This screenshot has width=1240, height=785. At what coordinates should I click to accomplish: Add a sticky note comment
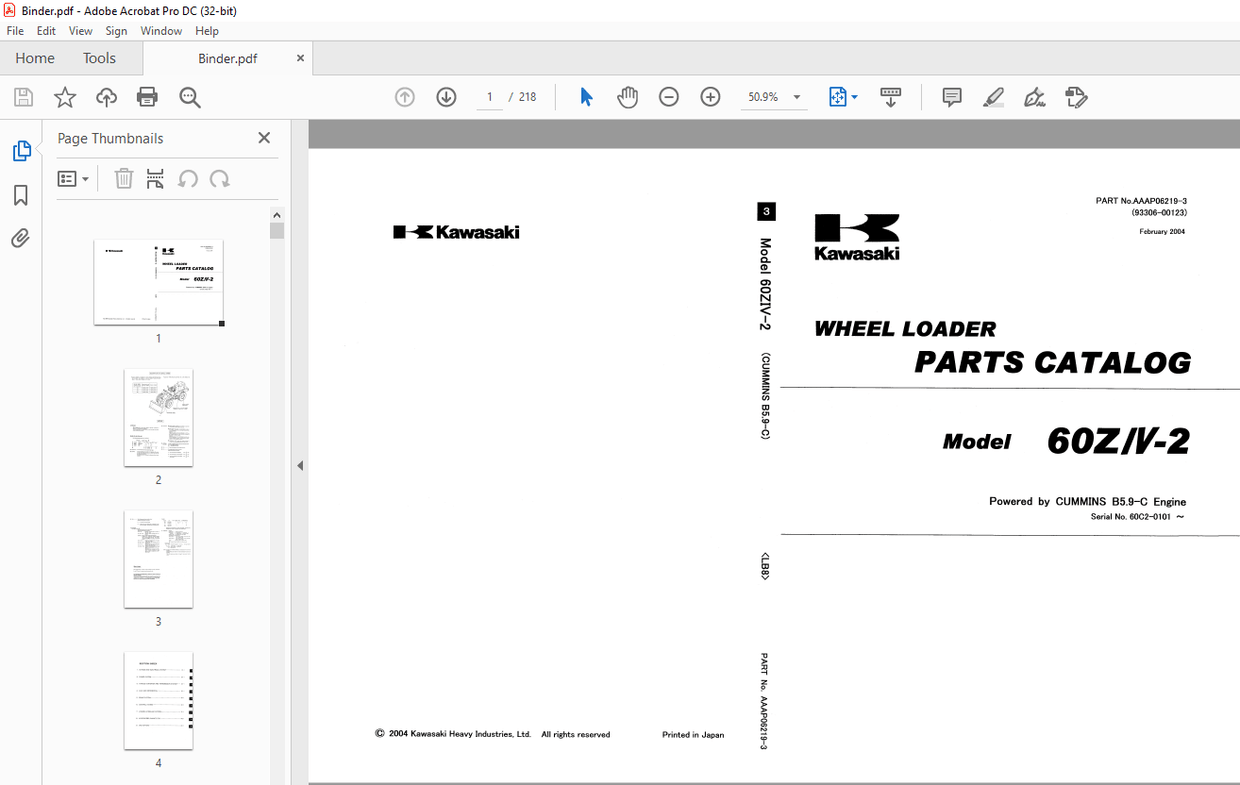coord(951,96)
